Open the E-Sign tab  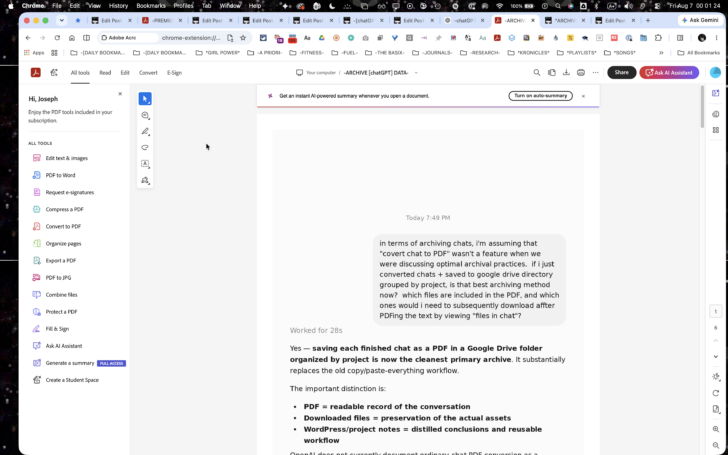tap(175, 73)
